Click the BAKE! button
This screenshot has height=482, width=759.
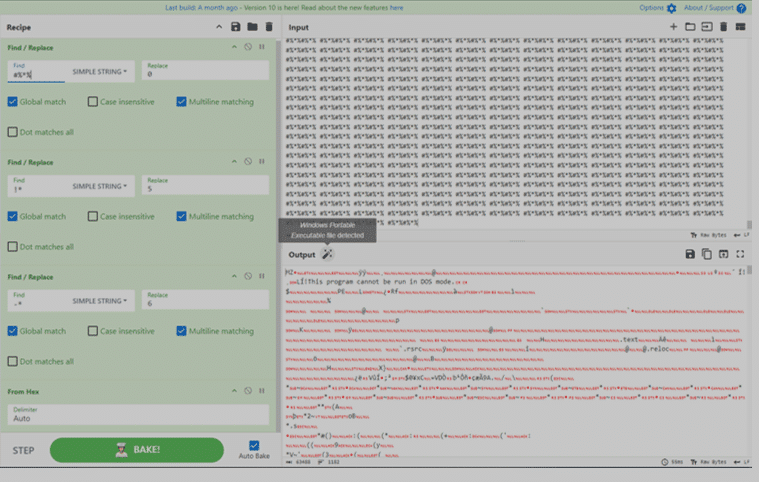137,450
